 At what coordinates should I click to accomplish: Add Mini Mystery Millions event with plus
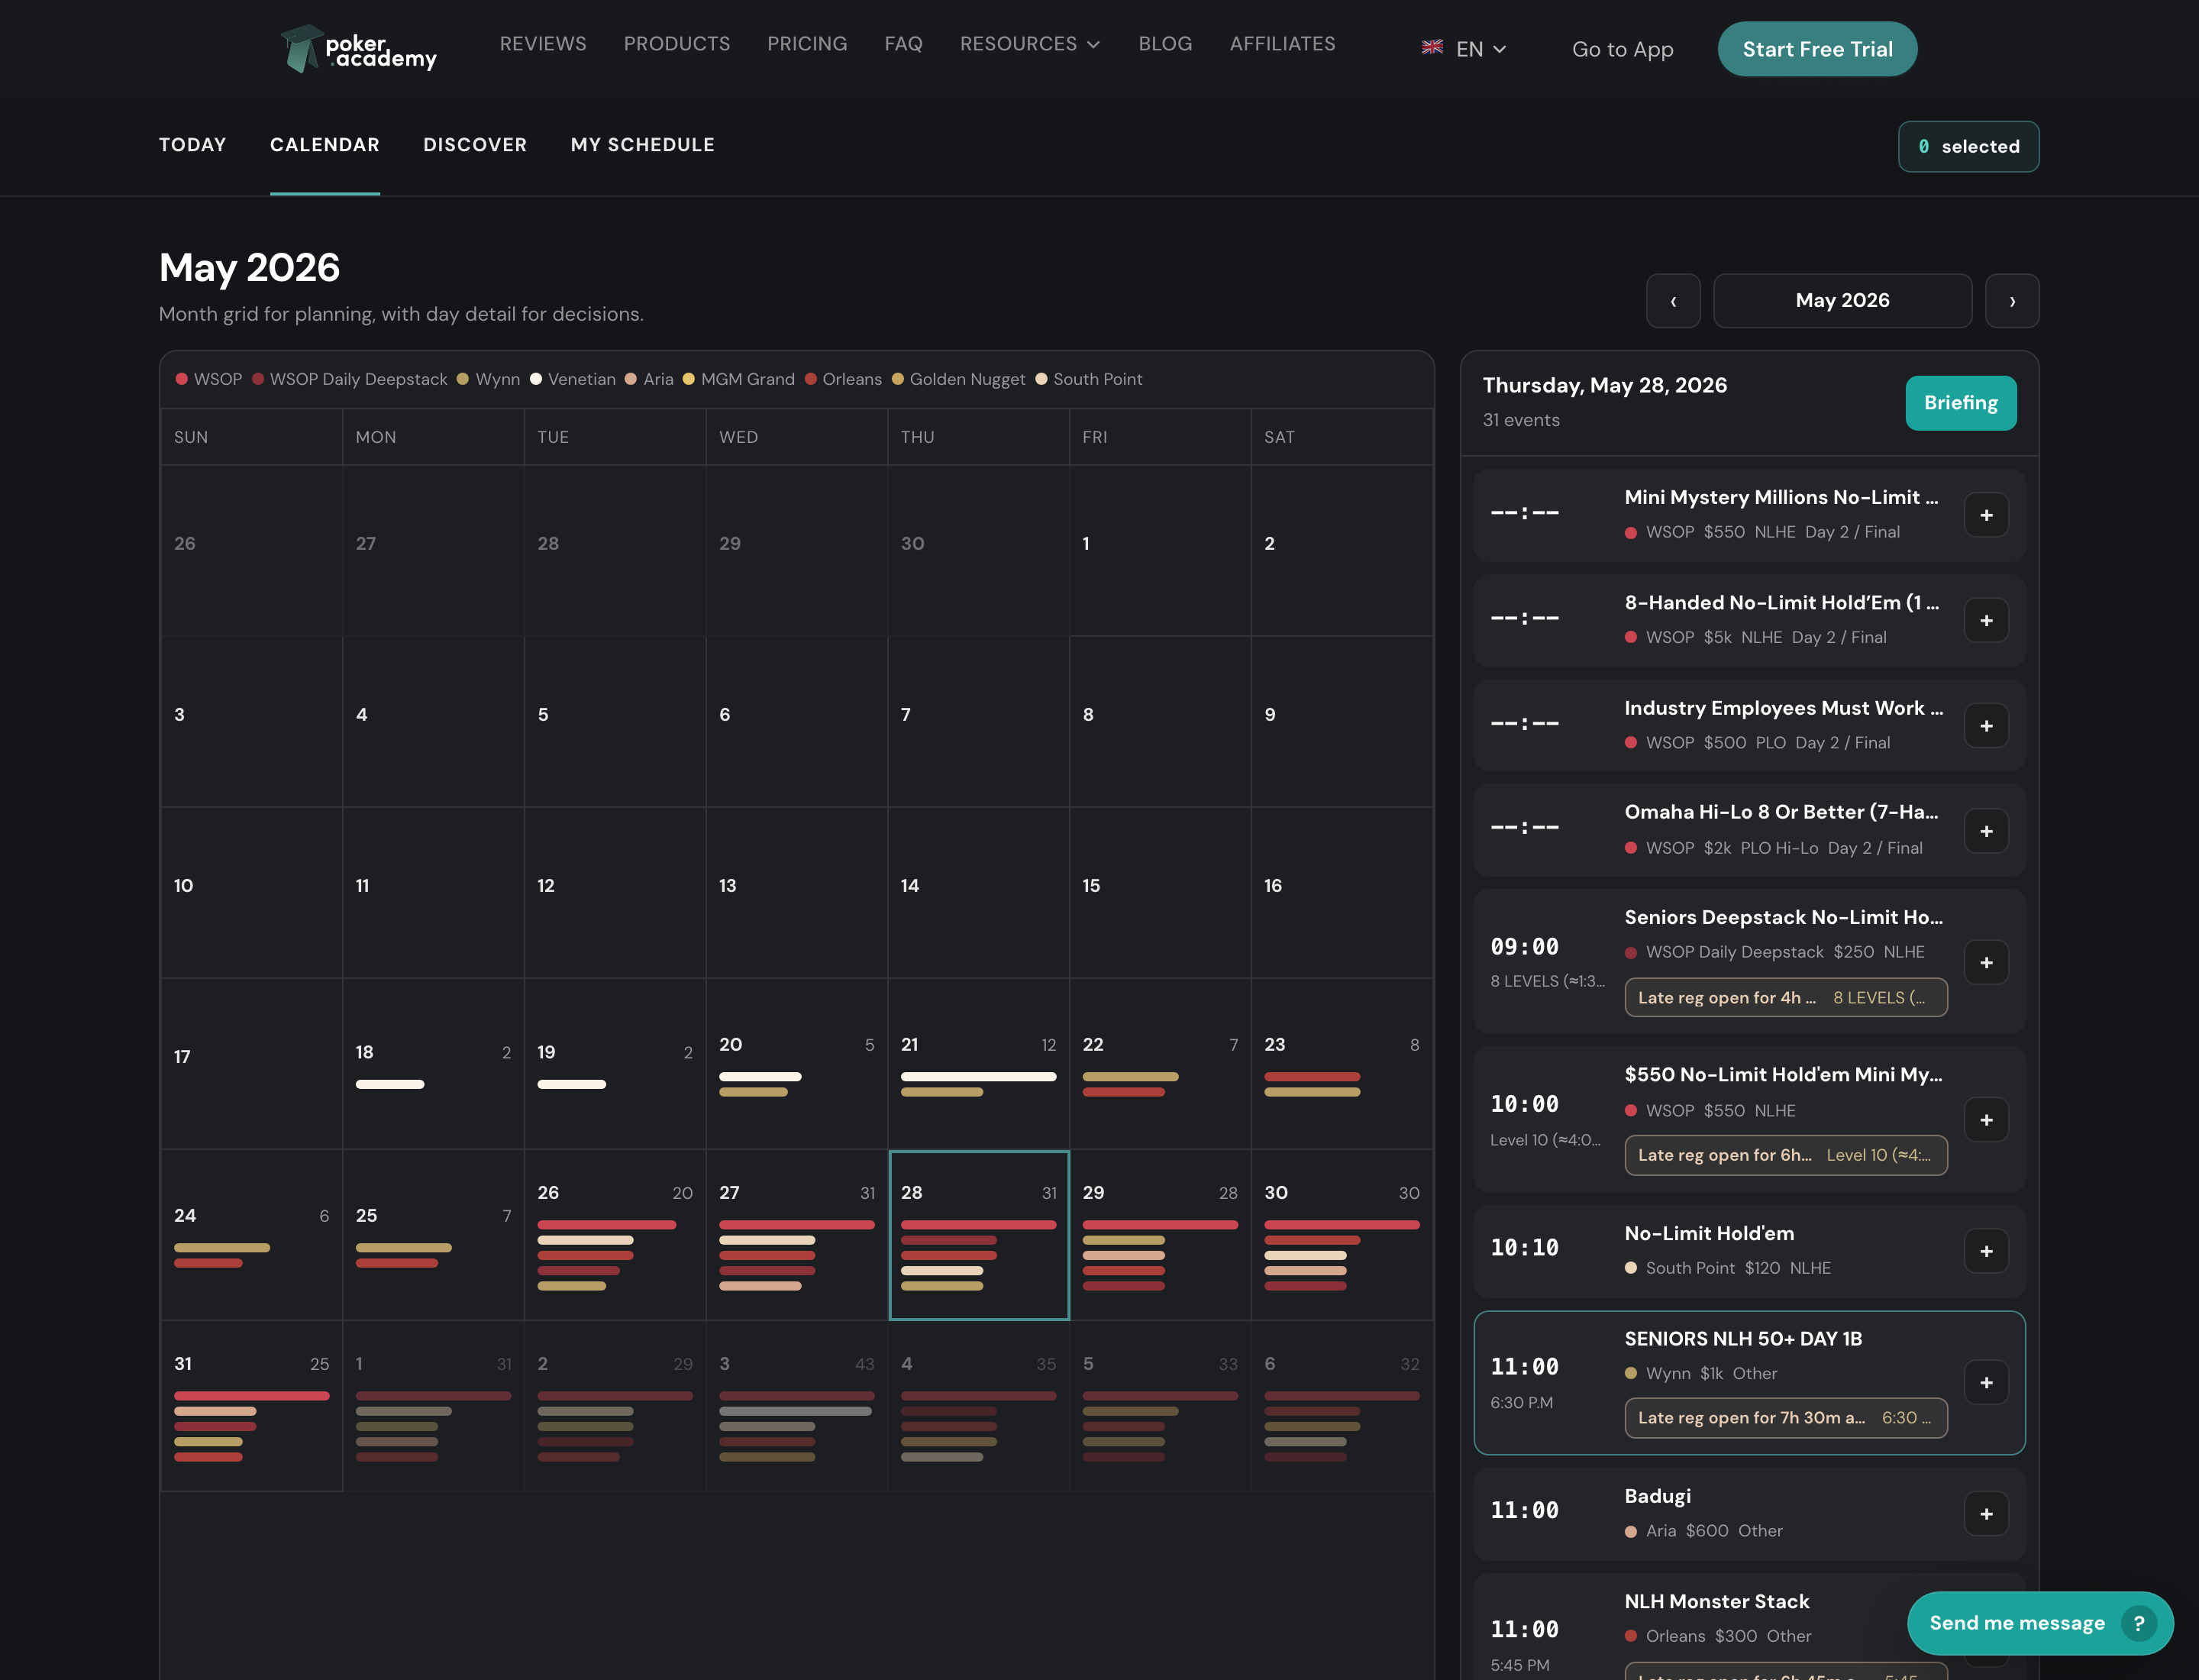(1986, 515)
